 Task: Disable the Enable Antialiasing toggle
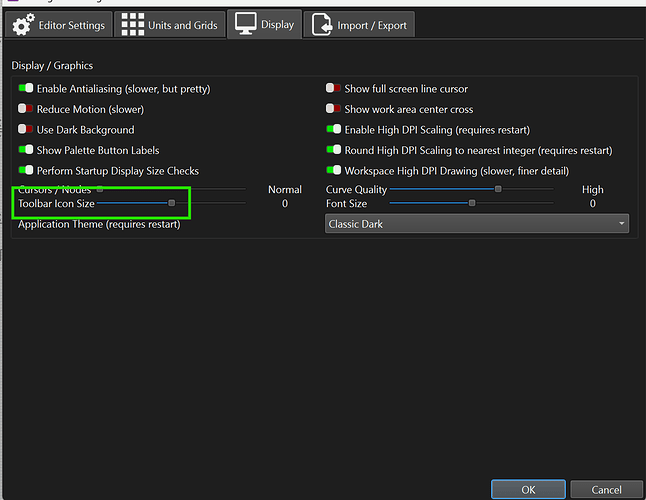pyautogui.click(x=26, y=89)
